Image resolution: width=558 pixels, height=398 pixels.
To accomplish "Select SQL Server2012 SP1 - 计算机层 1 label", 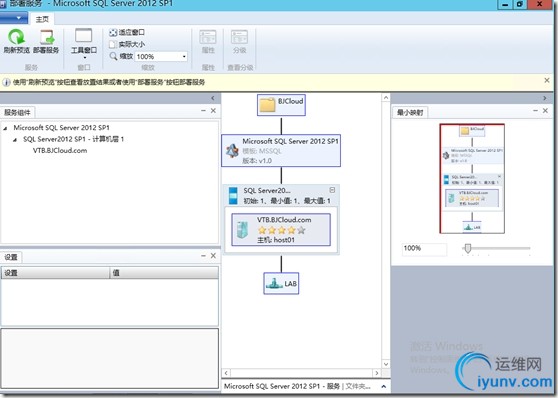I will click(73, 139).
